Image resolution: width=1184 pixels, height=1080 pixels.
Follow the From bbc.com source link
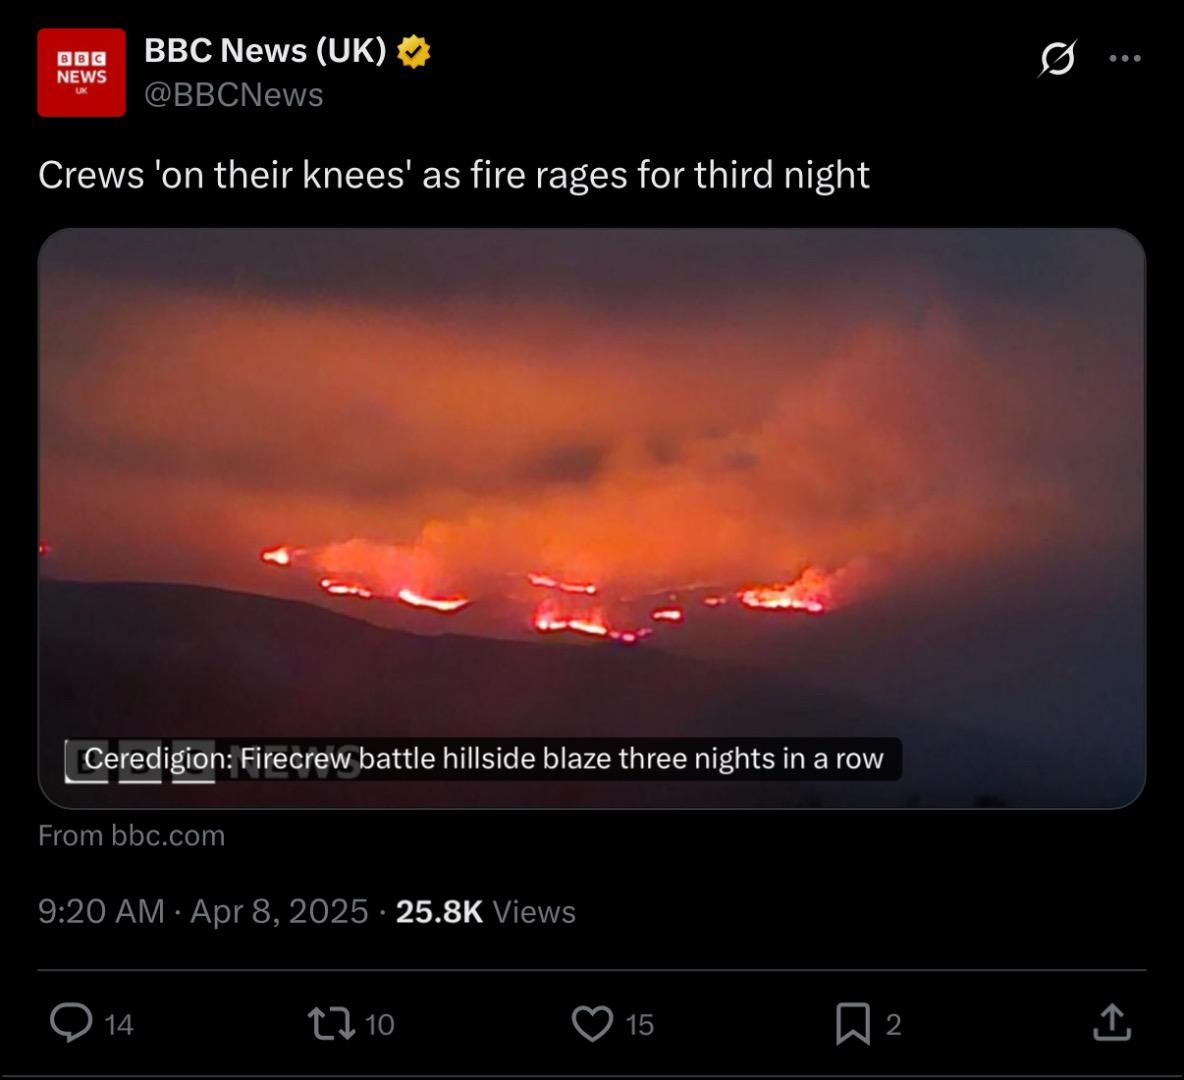(131, 836)
